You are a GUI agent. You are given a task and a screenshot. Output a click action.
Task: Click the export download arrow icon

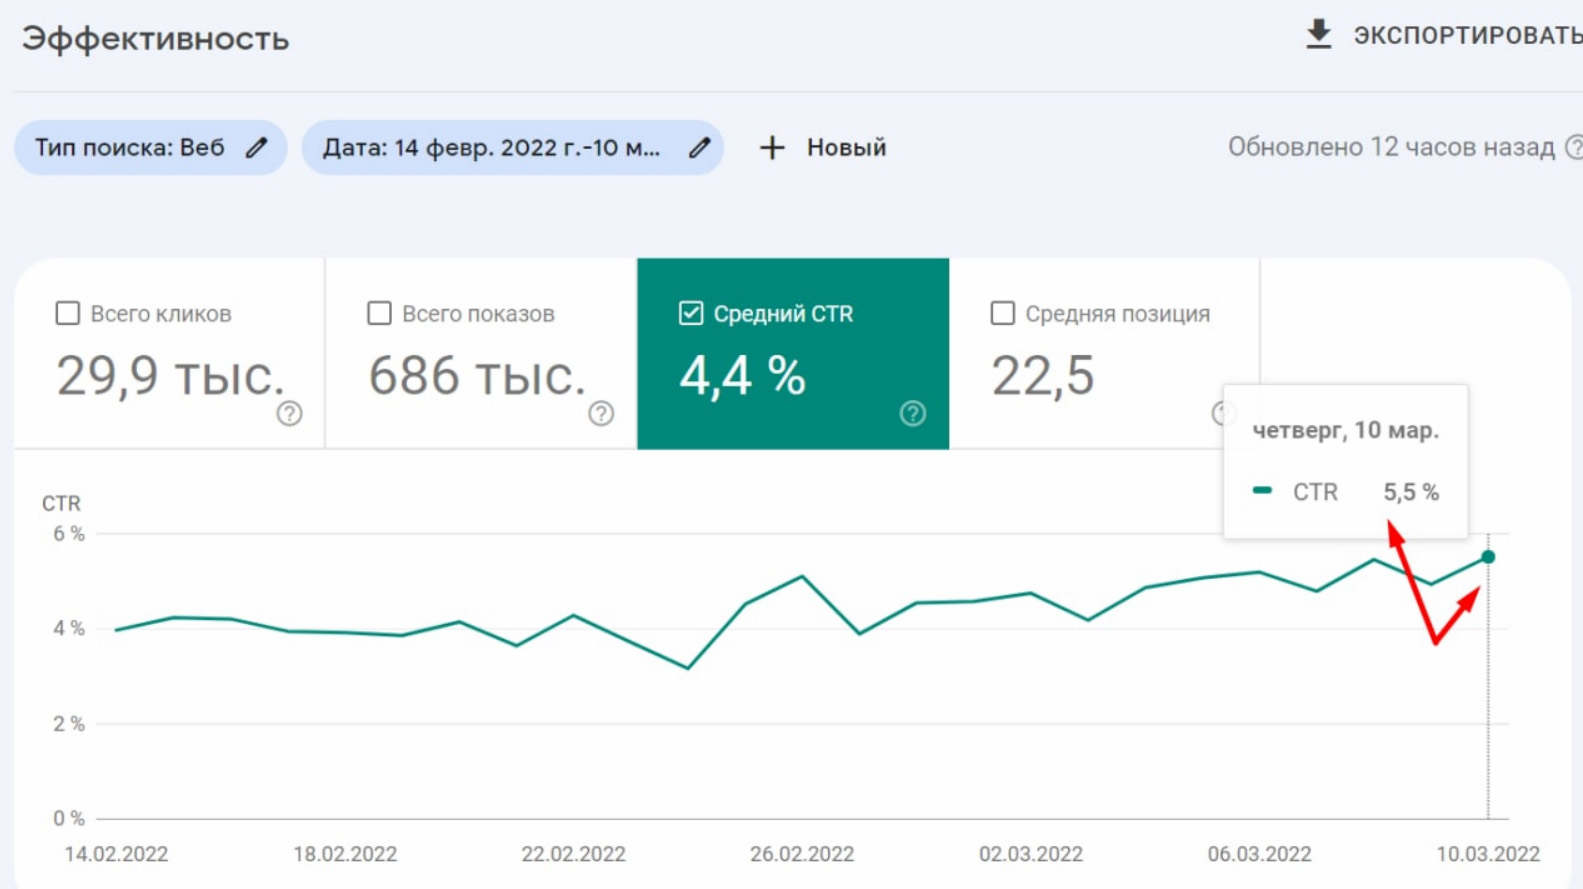1319,34
